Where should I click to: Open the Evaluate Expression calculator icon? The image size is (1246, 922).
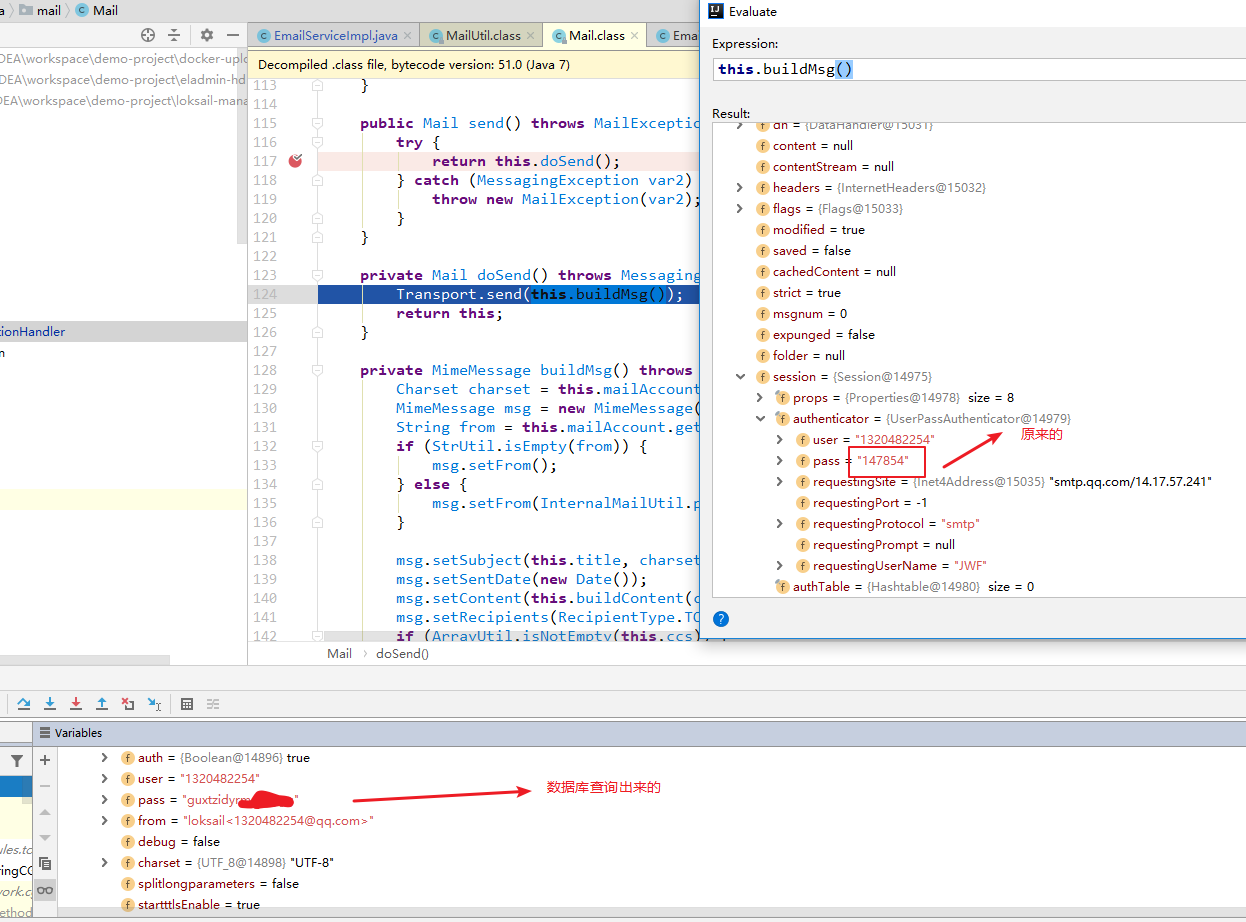click(187, 703)
